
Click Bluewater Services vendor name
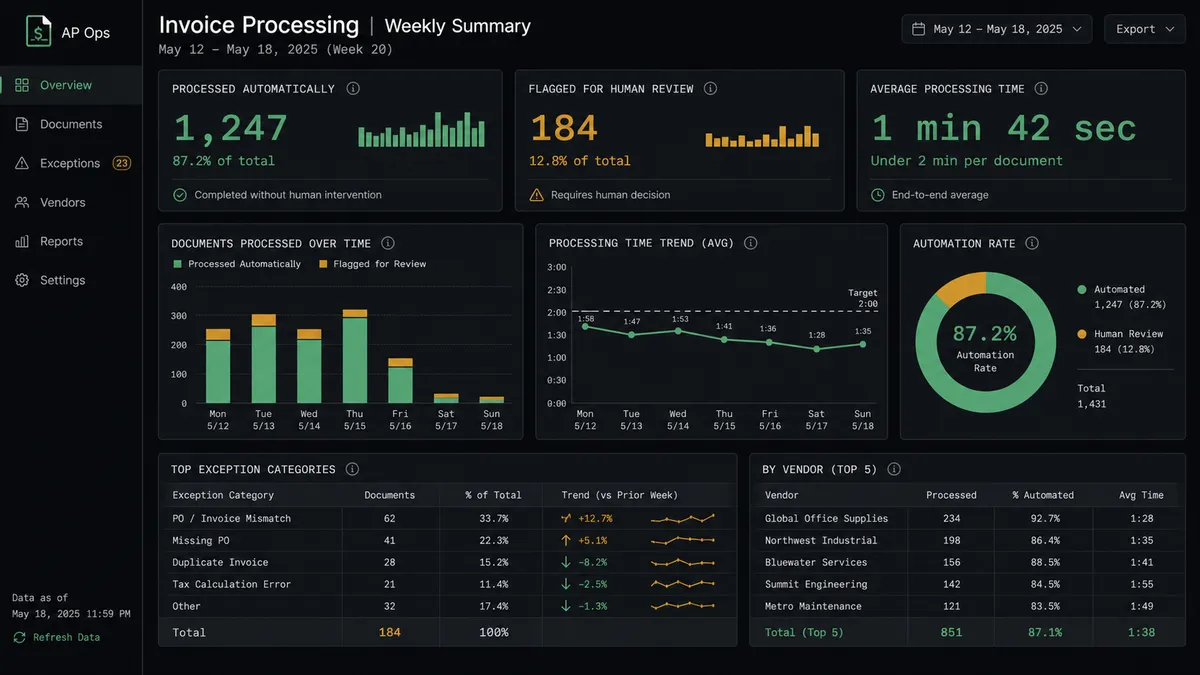pyautogui.click(x=816, y=562)
